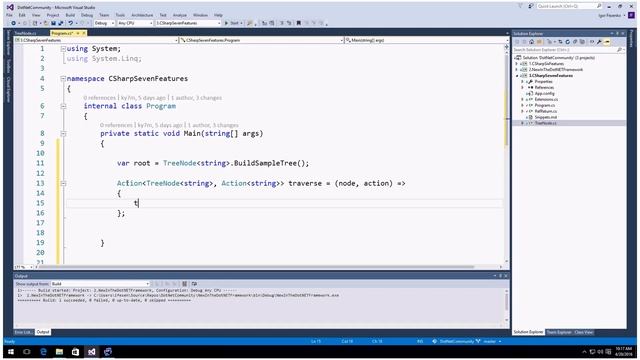This screenshot has width=640, height=360.
Task: Click Collapse All icon in Solution Explorer
Action: click(x=575, y=42)
